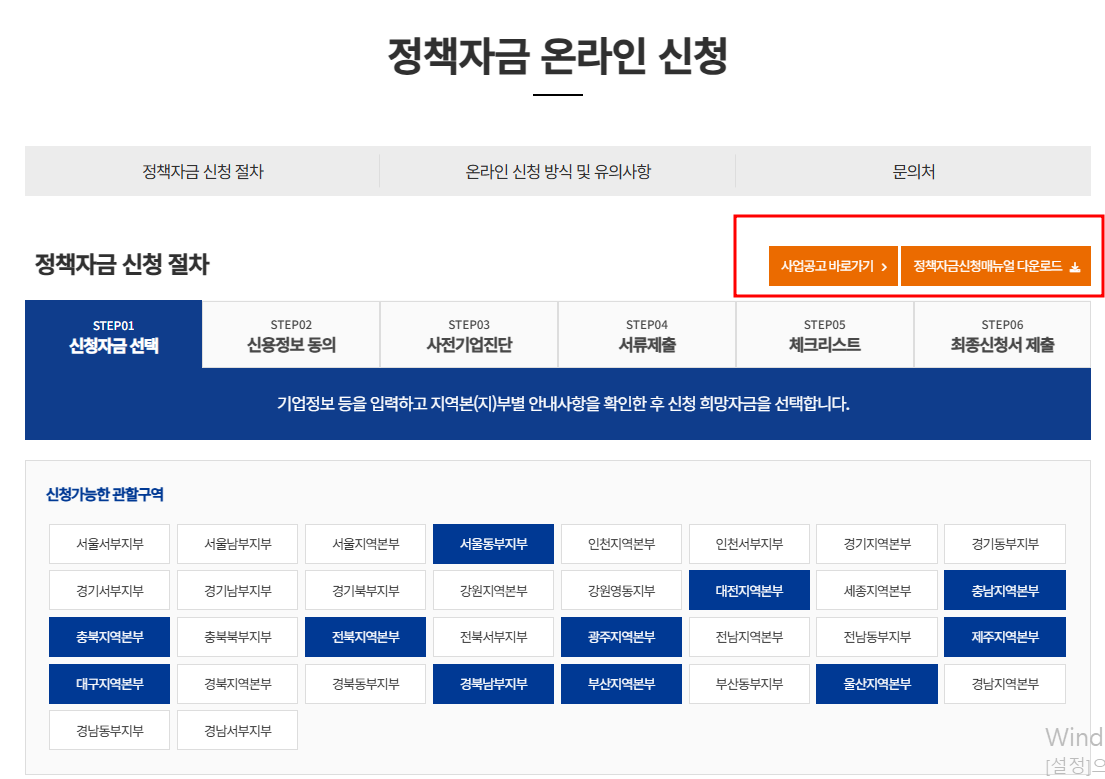The width and height of the screenshot is (1105, 779).
Task: Select the 광주지역본부 region
Action: click(621, 637)
